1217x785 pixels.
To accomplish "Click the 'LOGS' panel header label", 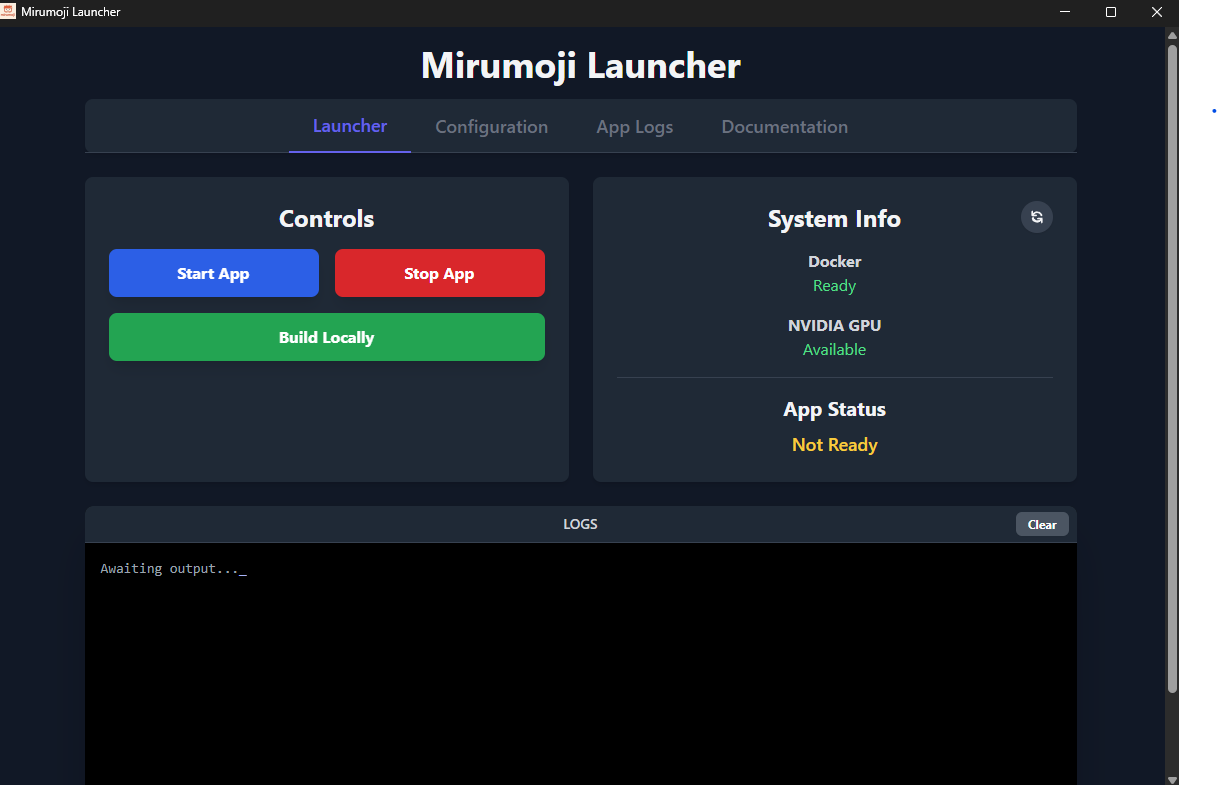I will (x=581, y=524).
